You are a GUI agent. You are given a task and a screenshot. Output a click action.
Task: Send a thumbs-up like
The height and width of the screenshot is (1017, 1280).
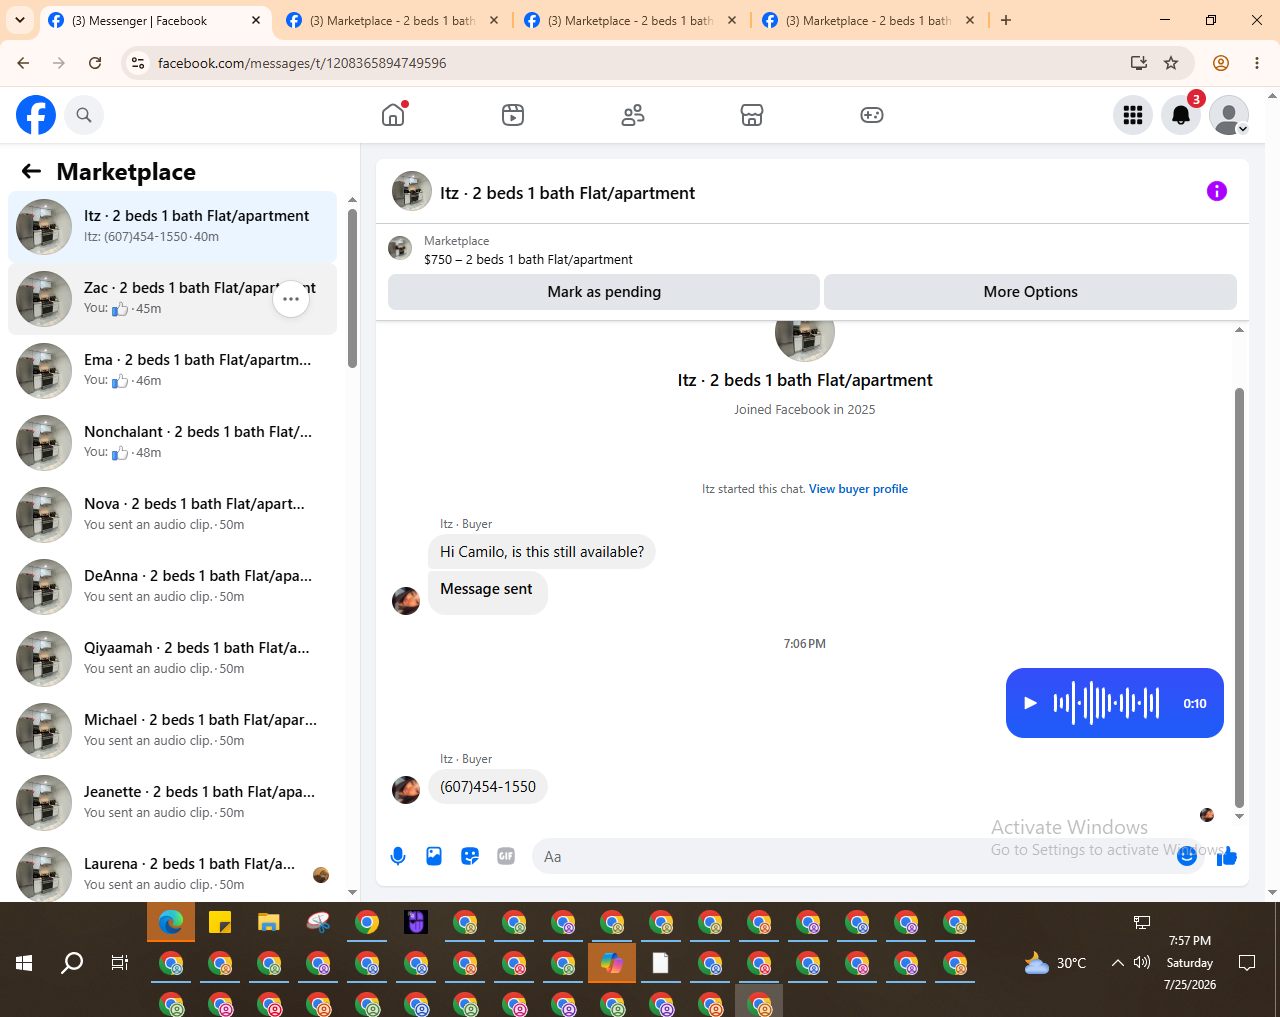(1227, 856)
